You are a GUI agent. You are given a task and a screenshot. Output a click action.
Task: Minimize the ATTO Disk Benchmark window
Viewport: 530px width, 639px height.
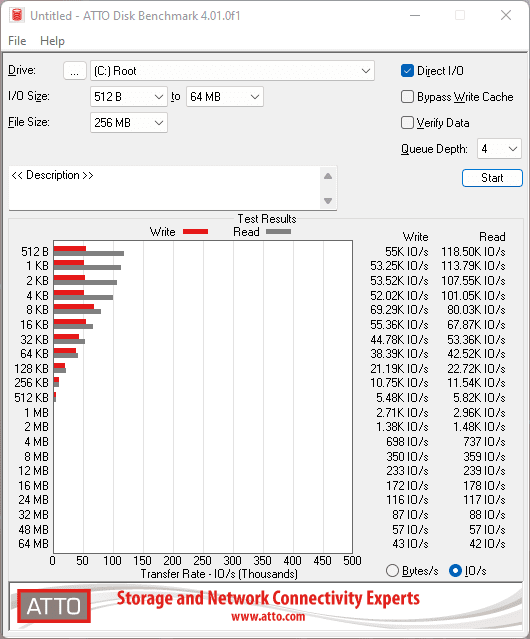415,15
